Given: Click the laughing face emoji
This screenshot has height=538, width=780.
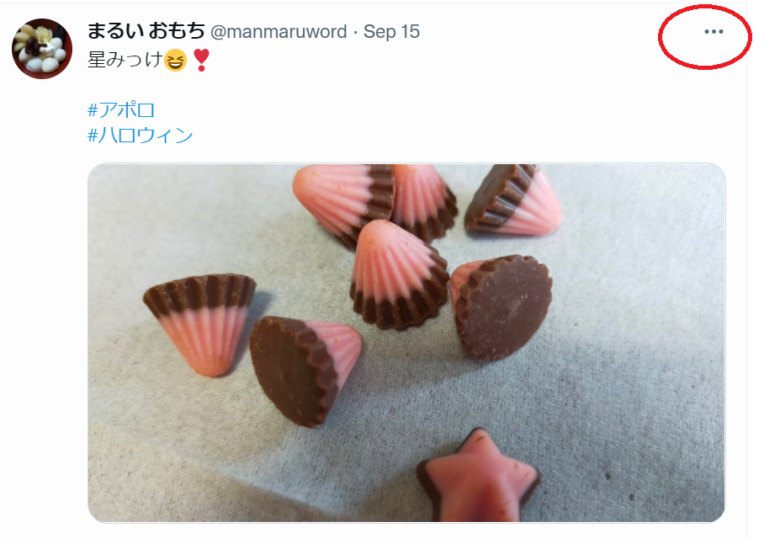Looking at the screenshot, I should [175, 61].
